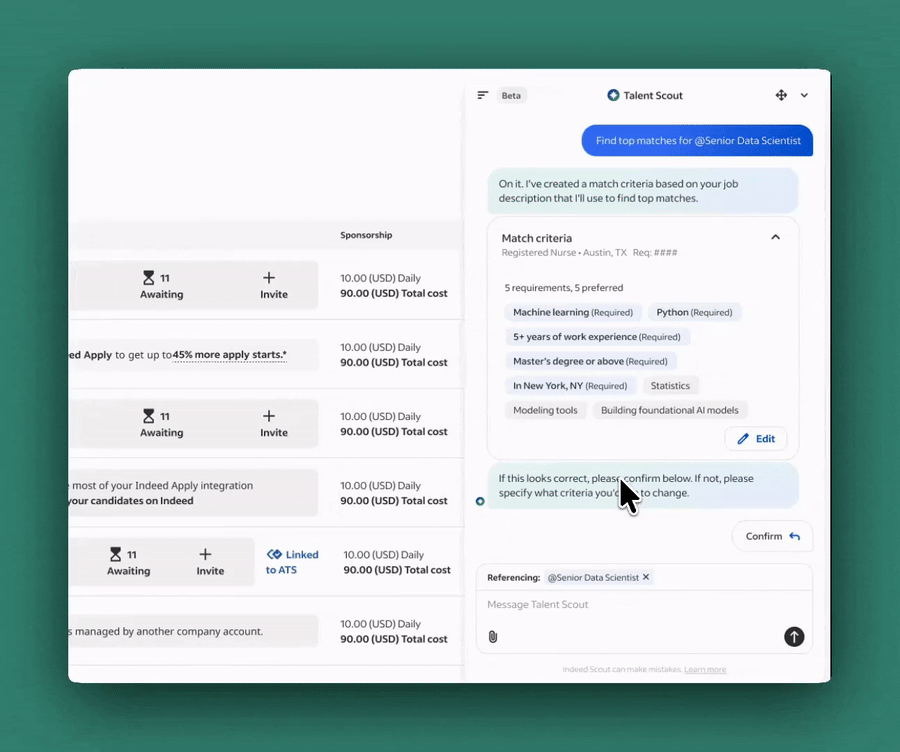900x752 pixels.
Task: Click the move handle icon beside the chevron
Action: [x=781, y=95]
